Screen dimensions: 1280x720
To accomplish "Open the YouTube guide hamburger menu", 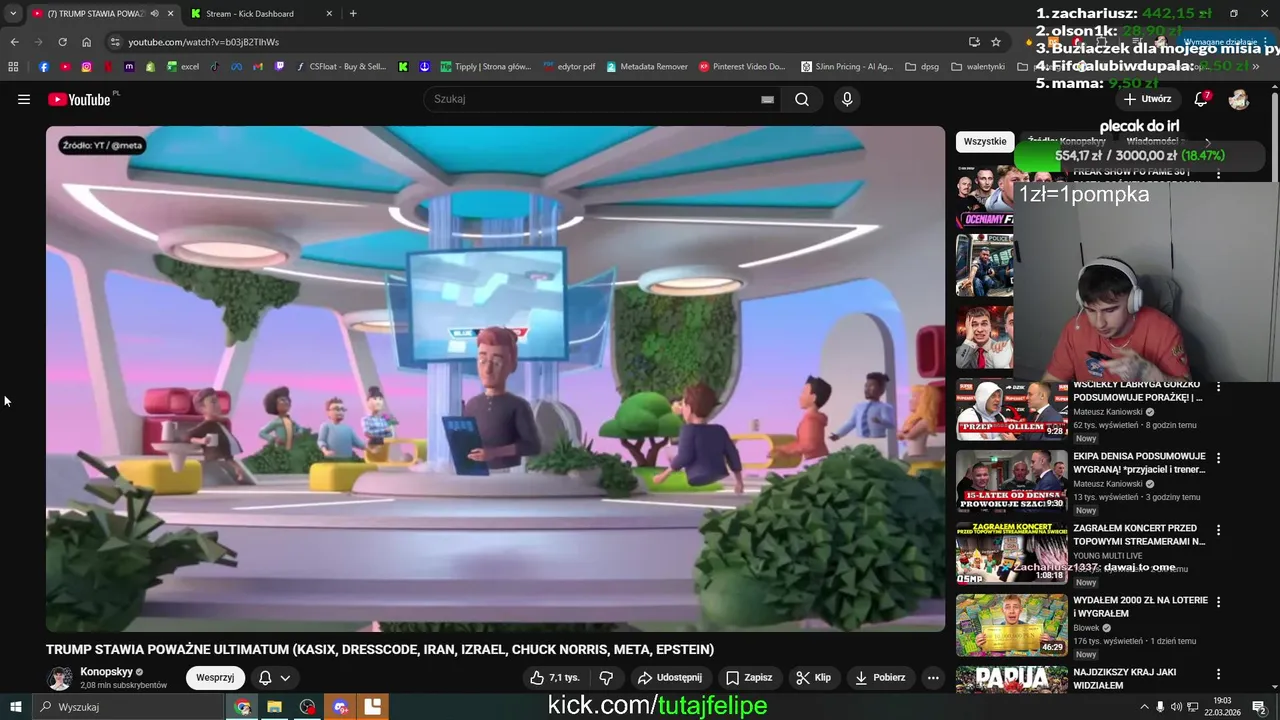I will click(24, 99).
